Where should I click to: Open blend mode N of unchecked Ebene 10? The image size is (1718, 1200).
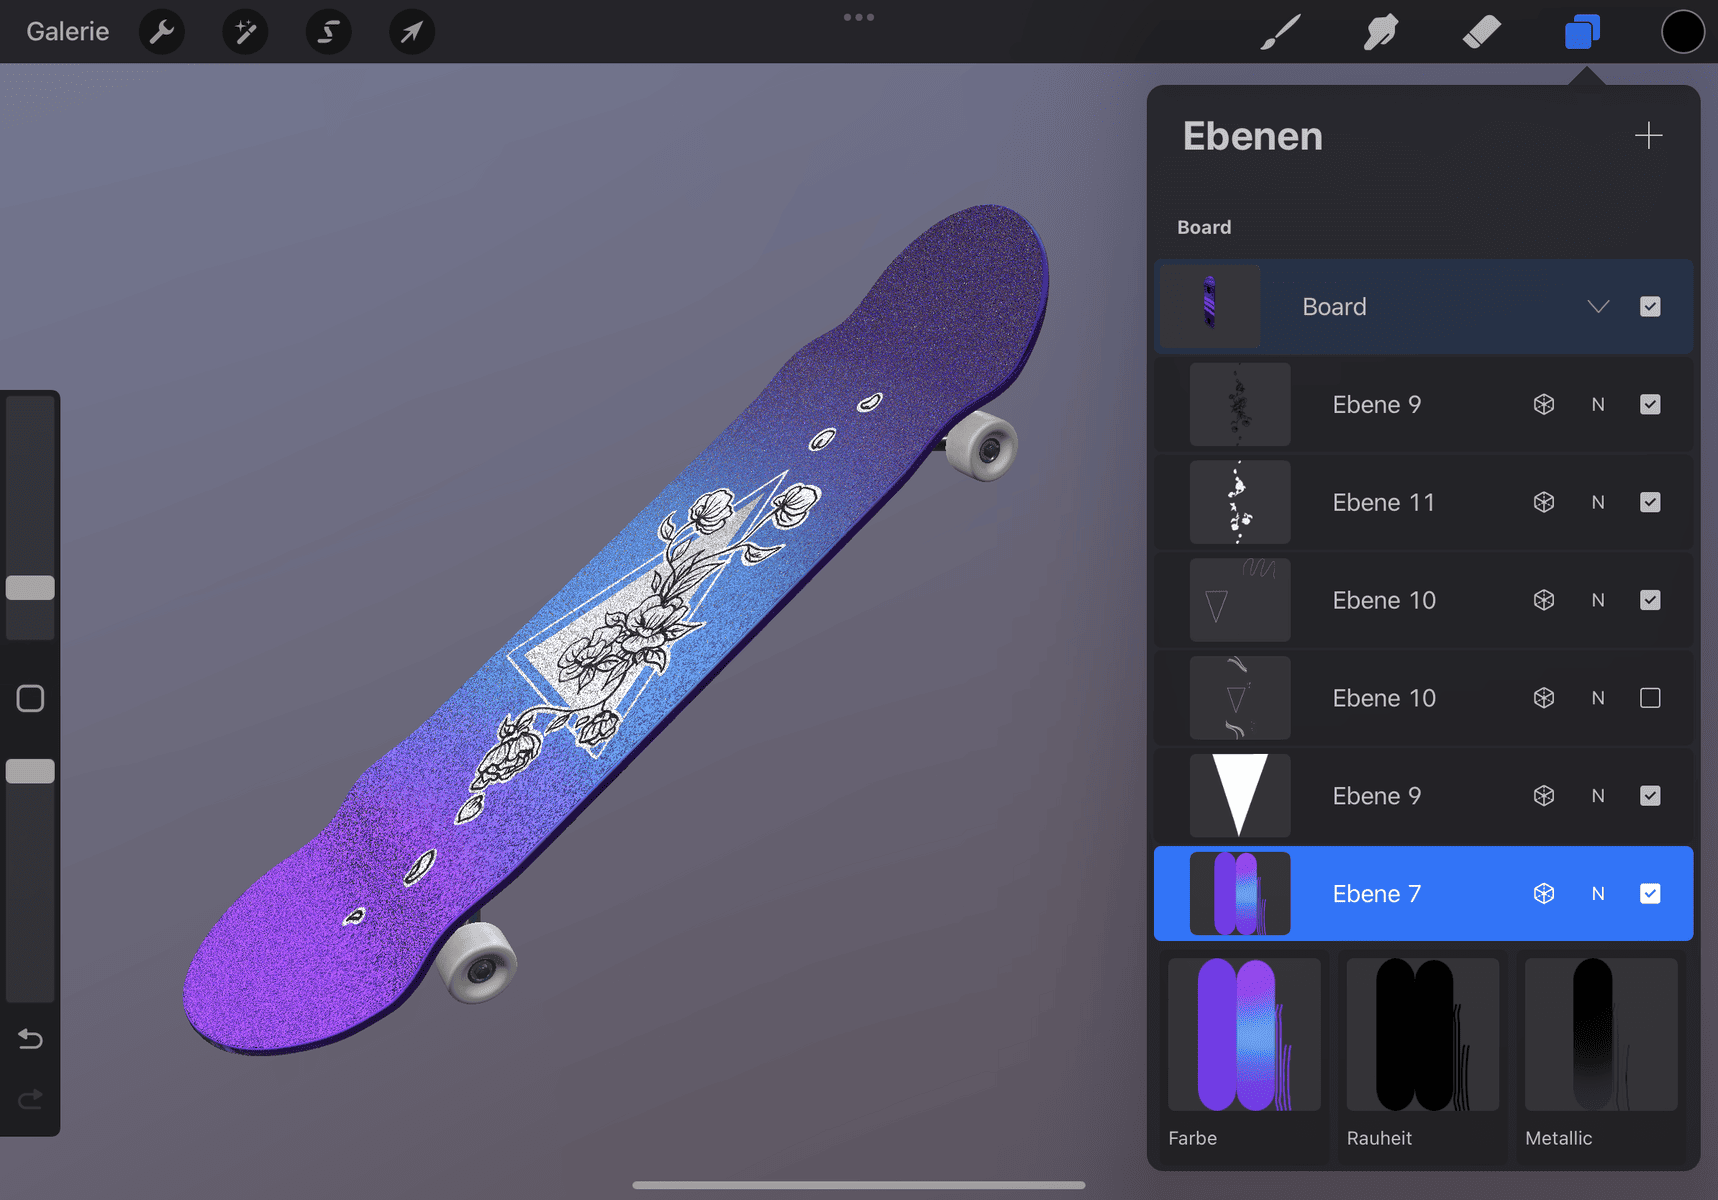[1598, 698]
